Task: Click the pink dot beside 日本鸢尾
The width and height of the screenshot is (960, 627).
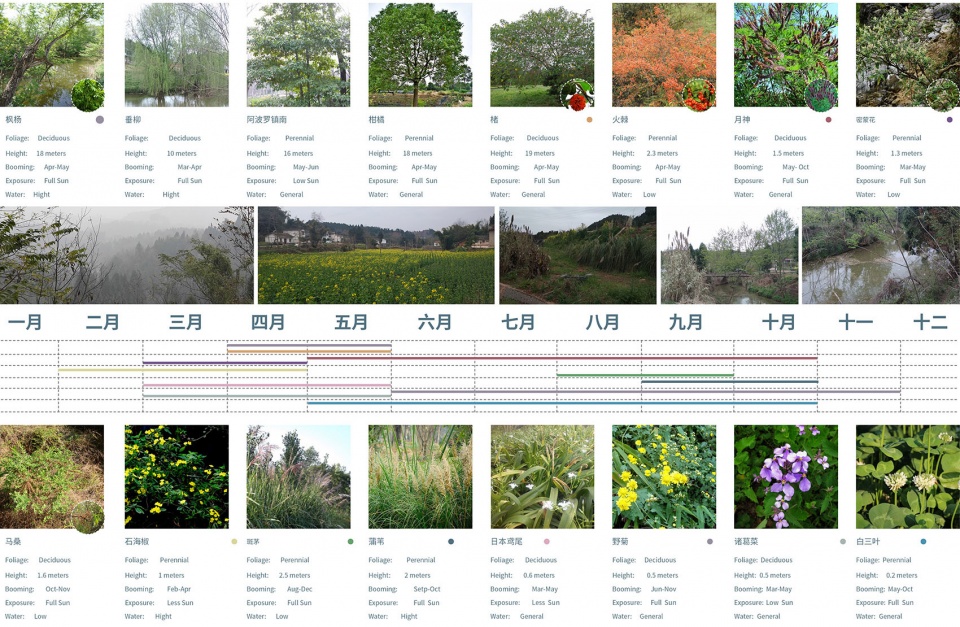Action: point(546,541)
